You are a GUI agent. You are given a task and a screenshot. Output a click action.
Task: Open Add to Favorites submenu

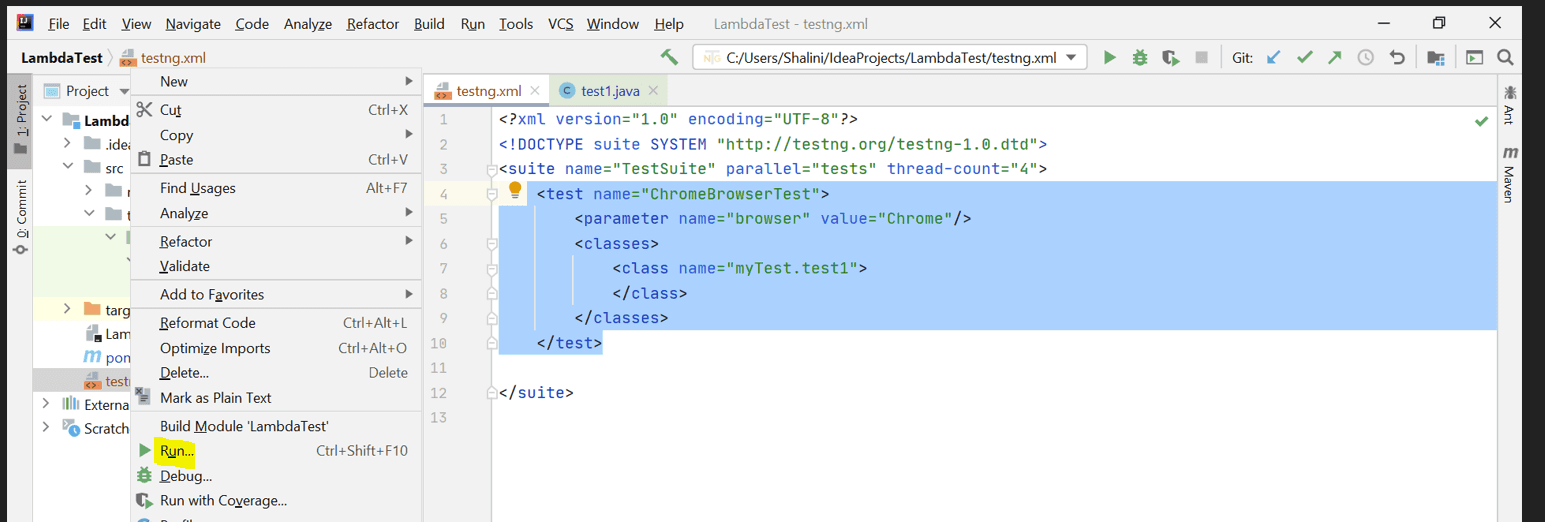[x=276, y=294]
